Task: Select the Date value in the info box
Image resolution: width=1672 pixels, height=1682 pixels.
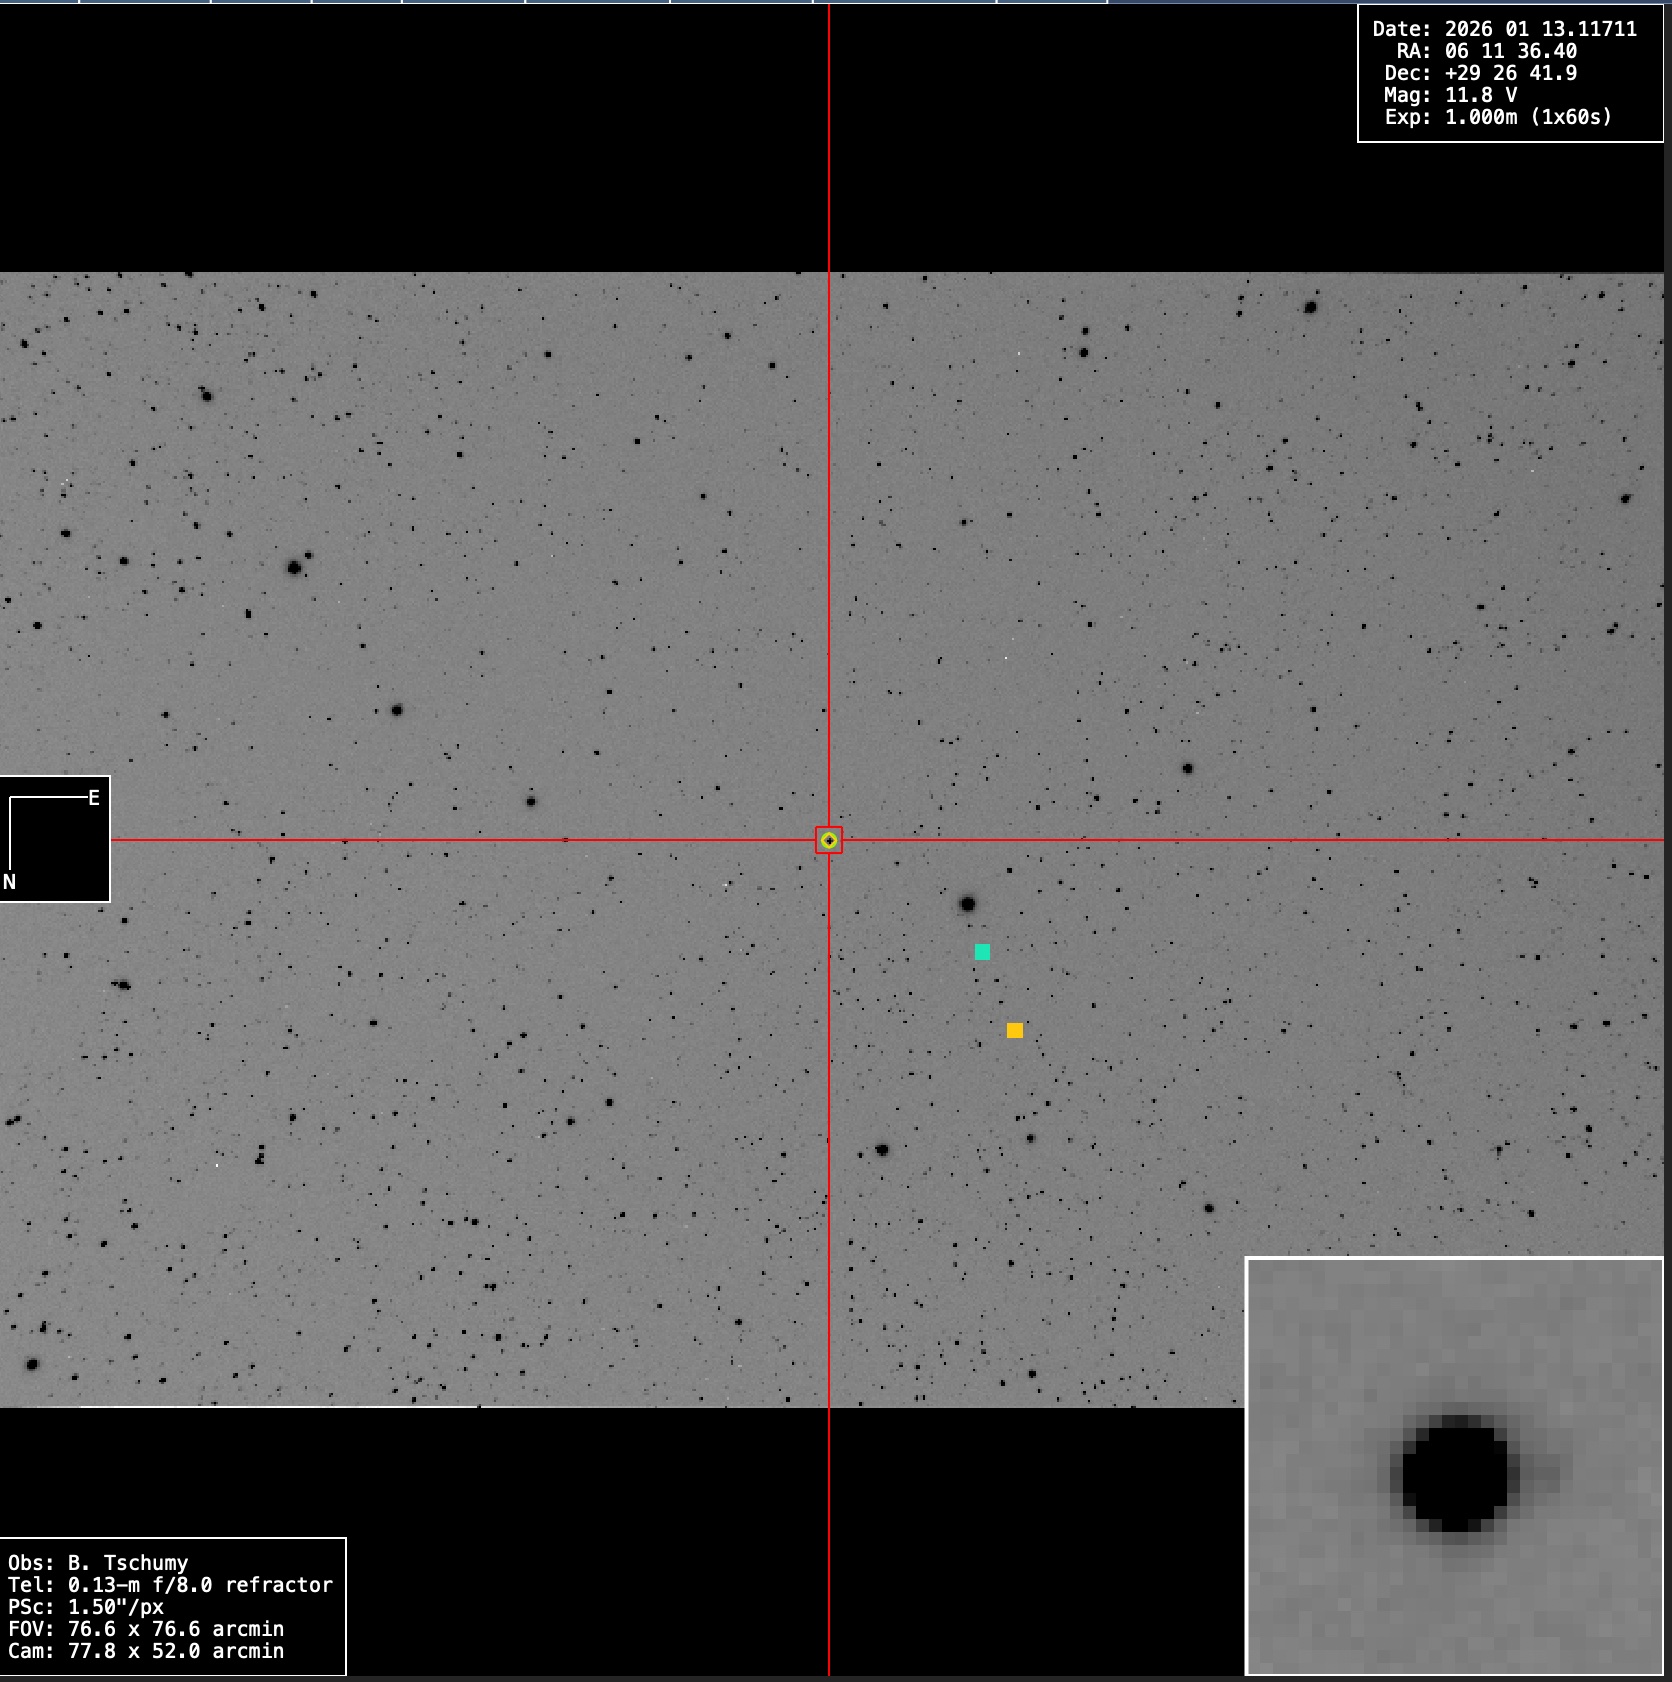Action: pyautogui.click(x=1540, y=29)
